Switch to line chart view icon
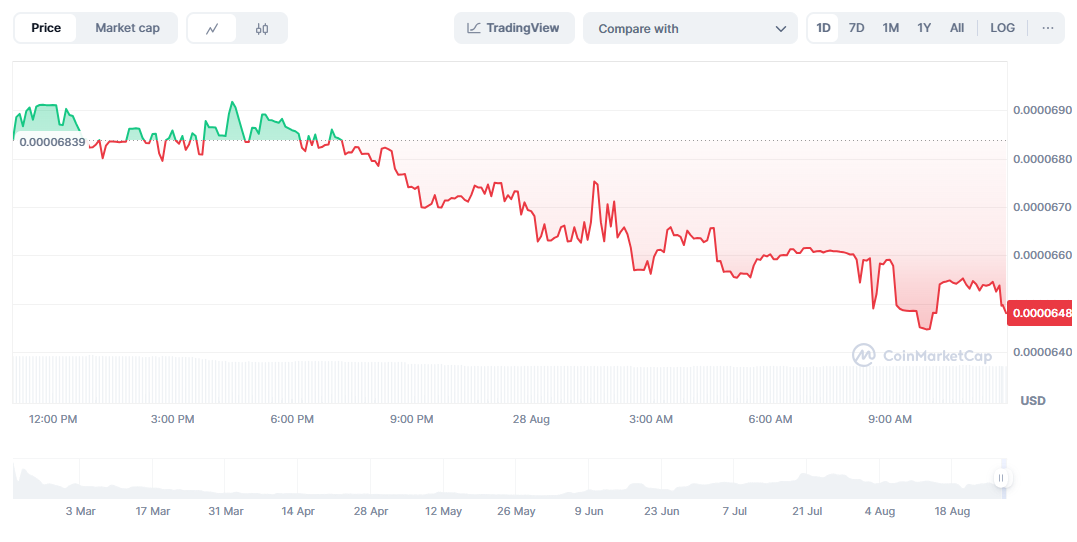 tap(212, 28)
